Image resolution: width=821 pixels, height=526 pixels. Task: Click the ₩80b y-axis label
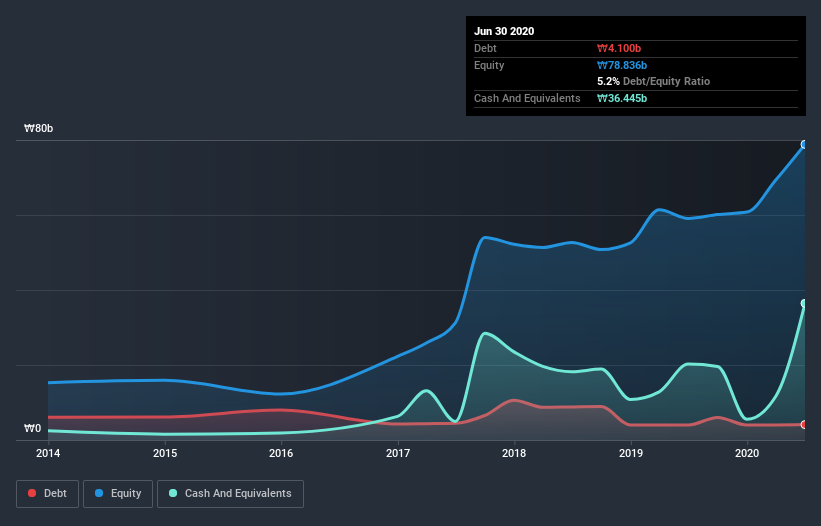click(39, 128)
